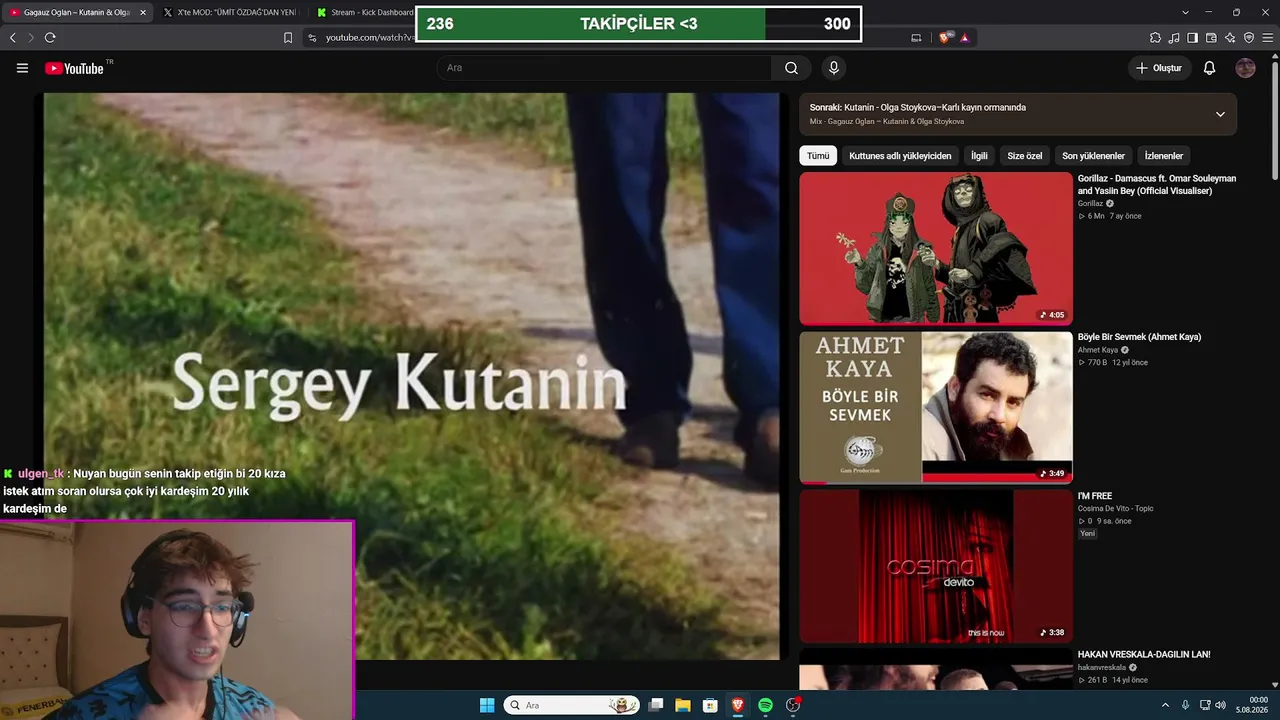This screenshot has width=1280, height=720.
Task: Visit the Gorillaz channel link
Action: click(x=1090, y=203)
